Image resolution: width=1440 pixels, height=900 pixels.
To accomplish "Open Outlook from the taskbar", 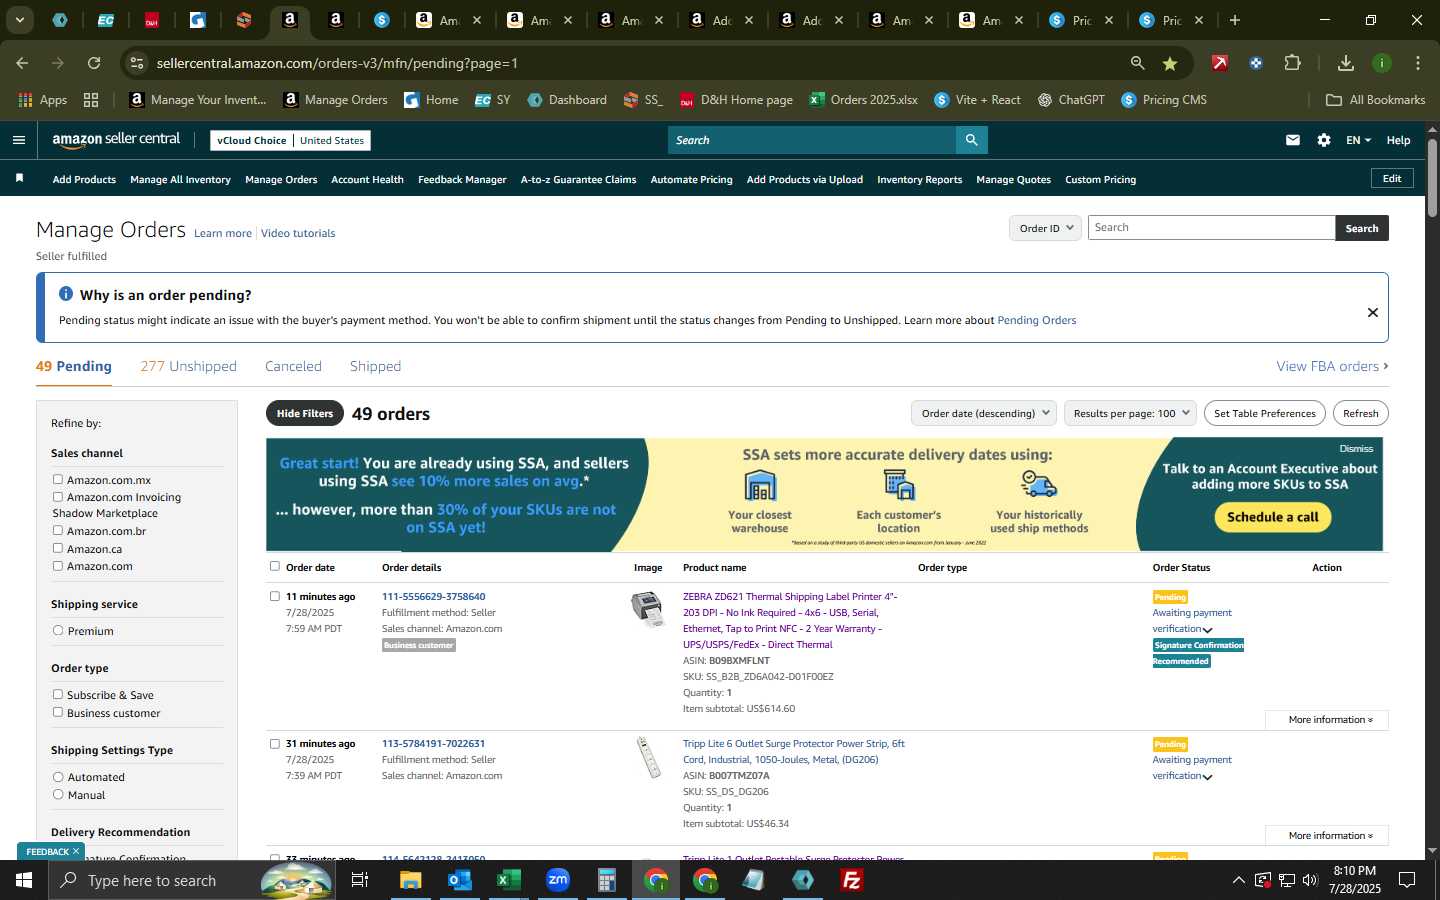I will coord(460,880).
